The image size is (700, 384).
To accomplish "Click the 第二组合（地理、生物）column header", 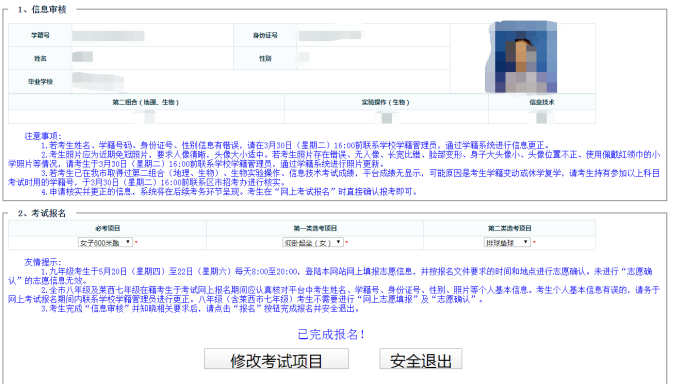I will coord(146,102).
